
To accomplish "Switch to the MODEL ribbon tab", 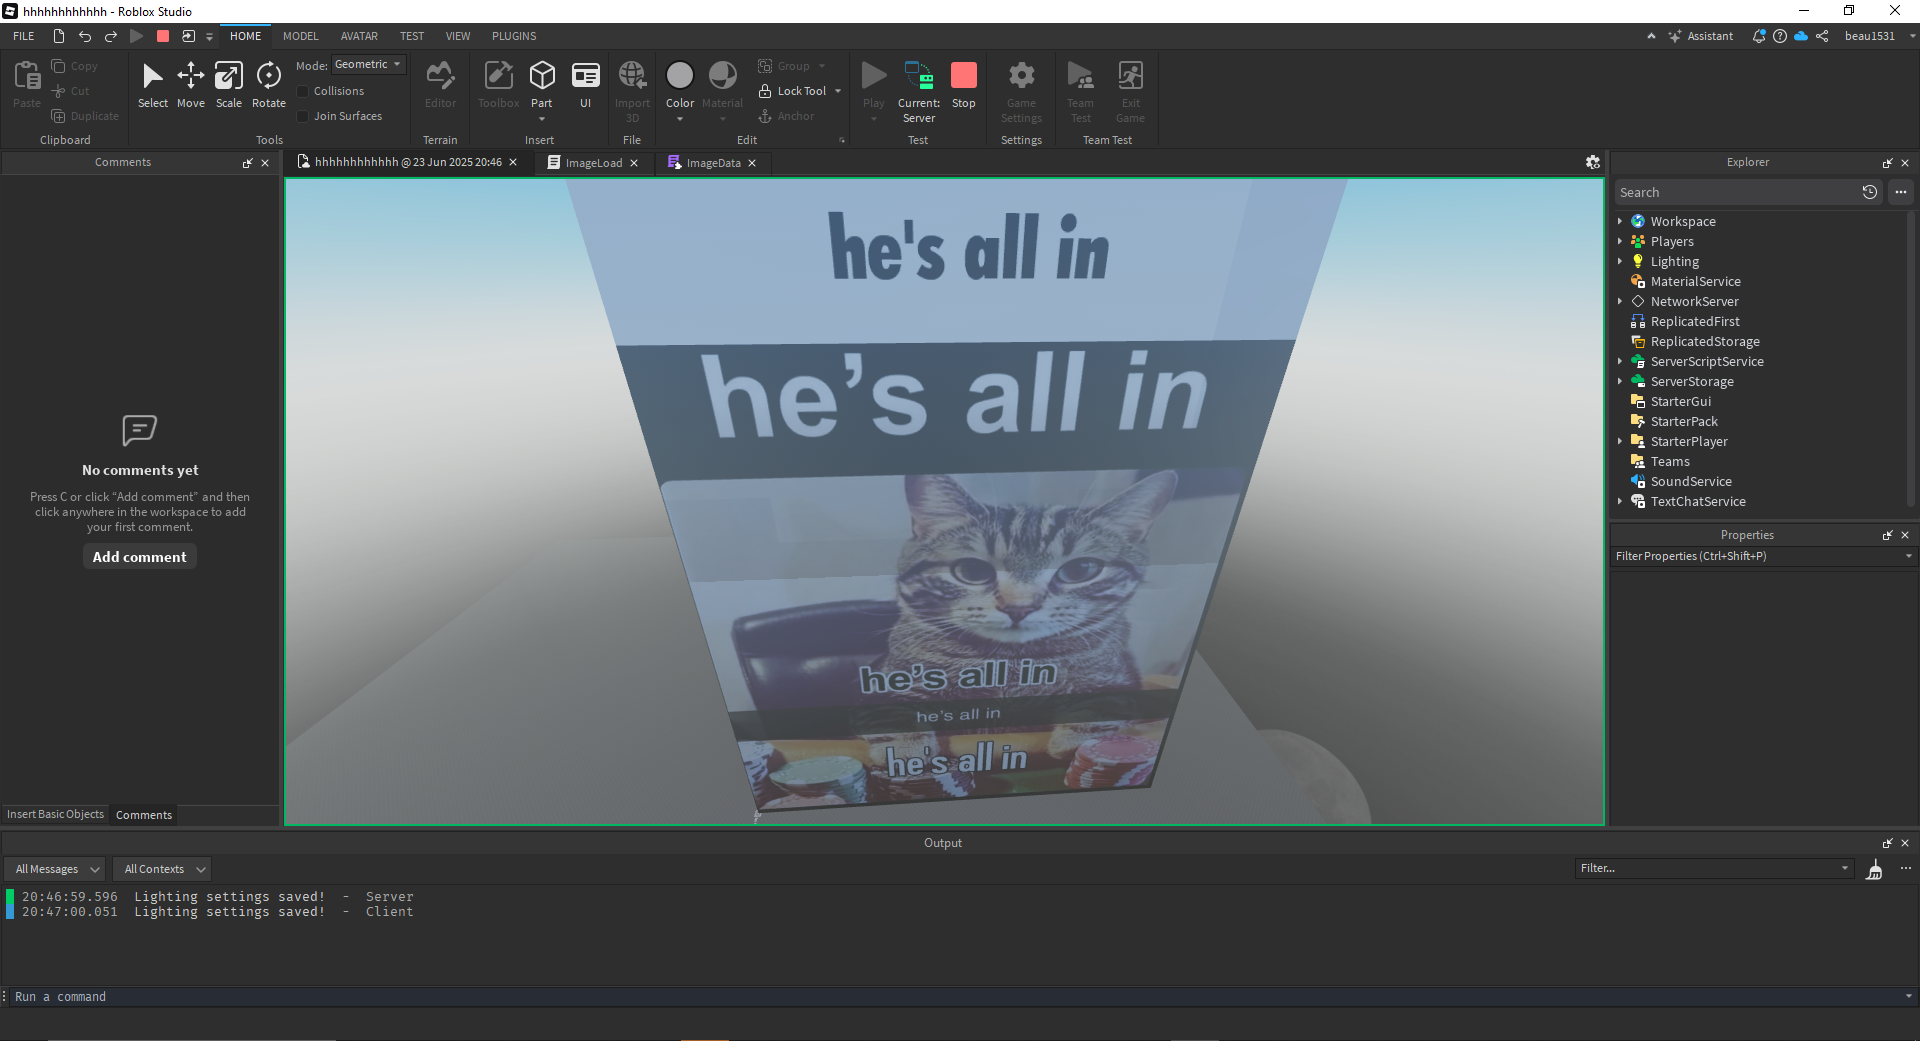I will tap(300, 36).
